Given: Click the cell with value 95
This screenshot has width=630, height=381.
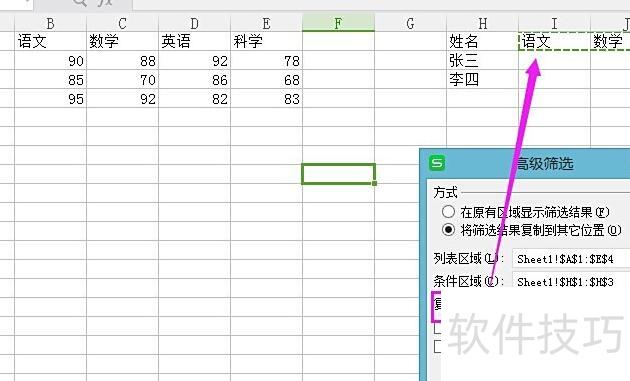Looking at the screenshot, I should click(x=51, y=98).
